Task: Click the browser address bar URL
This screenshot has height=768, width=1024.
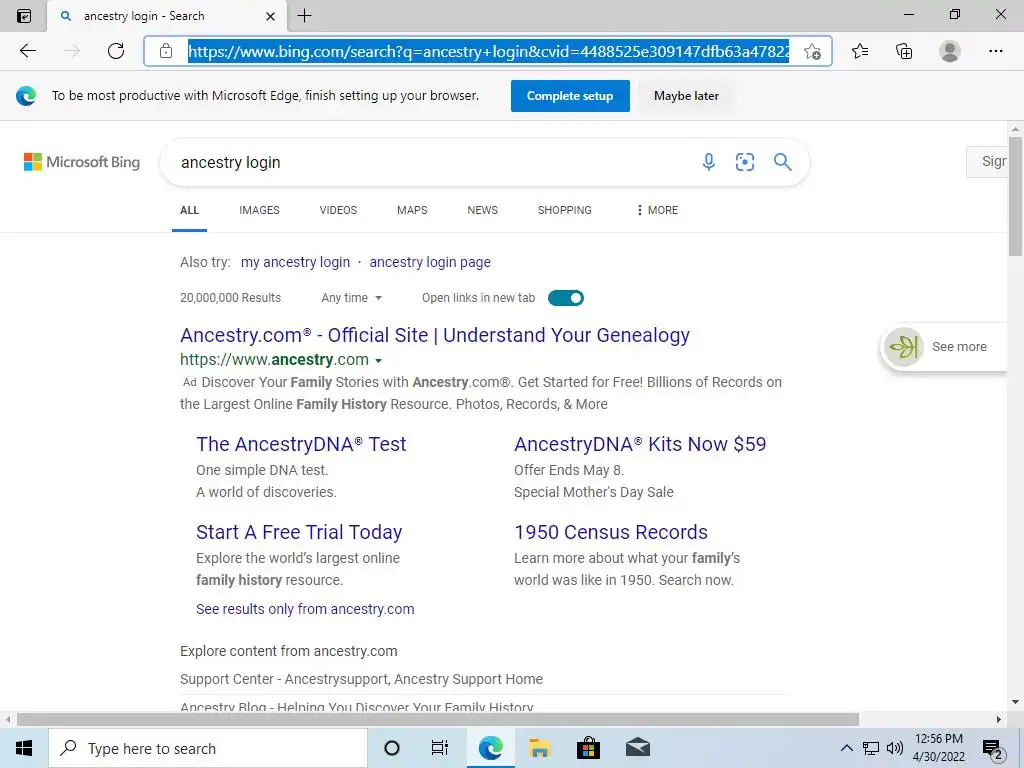Action: point(488,51)
